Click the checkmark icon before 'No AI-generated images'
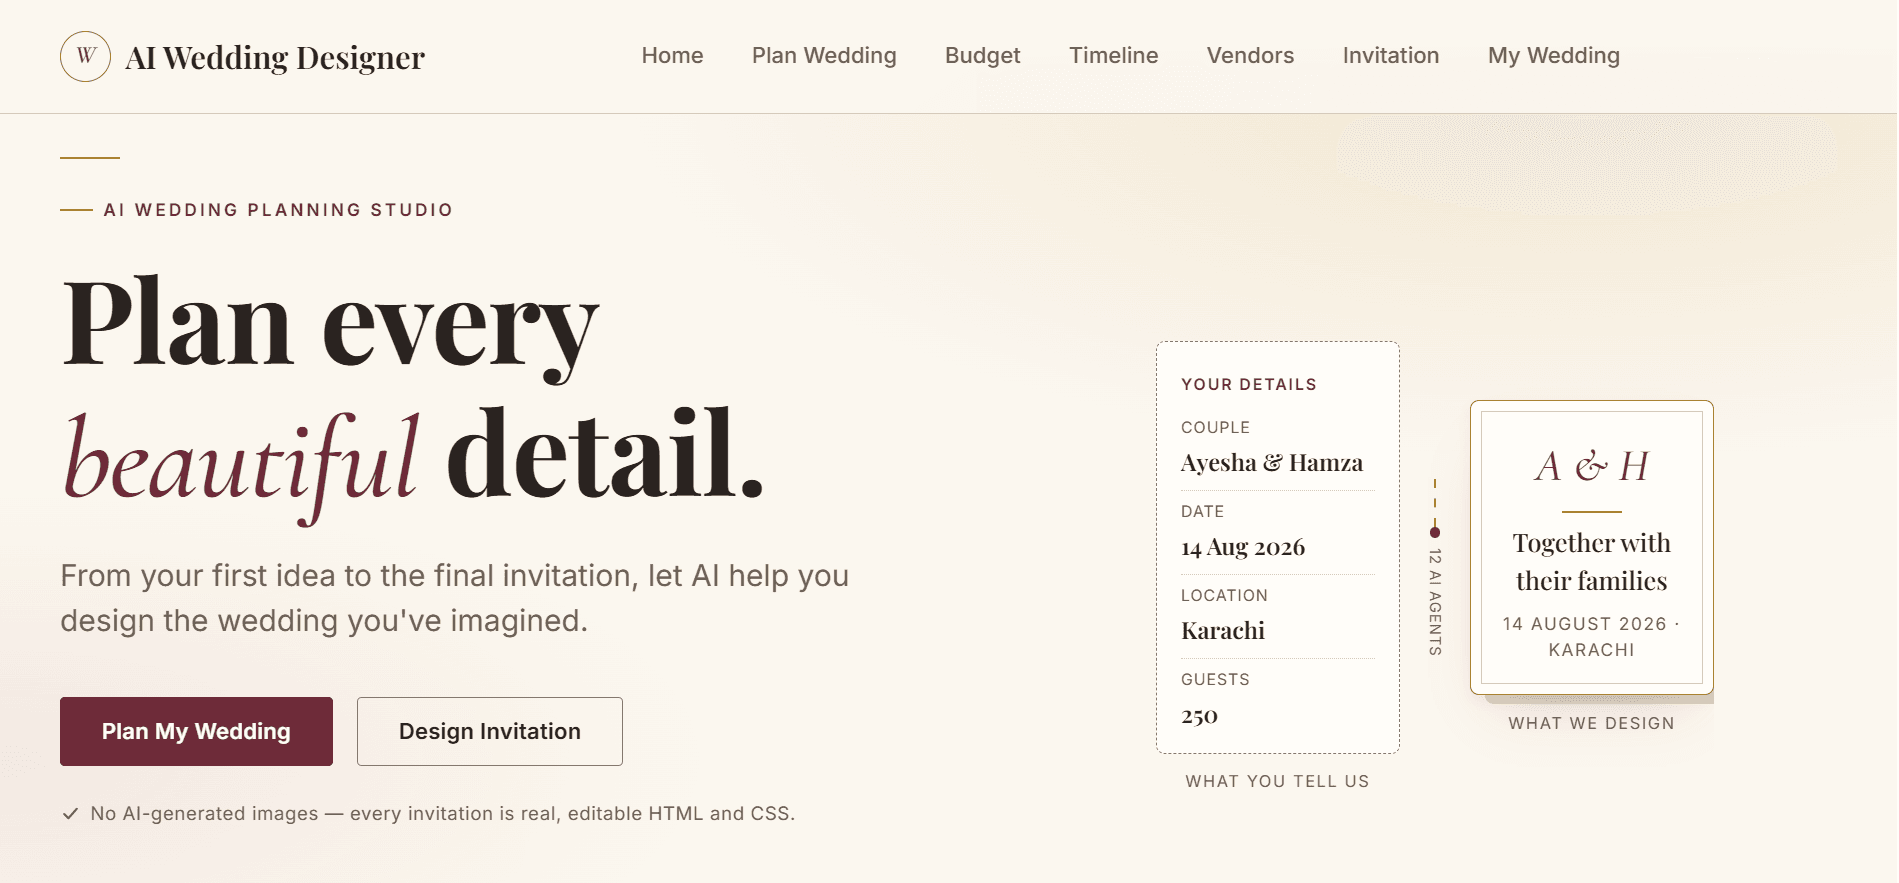Image resolution: width=1899 pixels, height=883 pixels. point(70,814)
